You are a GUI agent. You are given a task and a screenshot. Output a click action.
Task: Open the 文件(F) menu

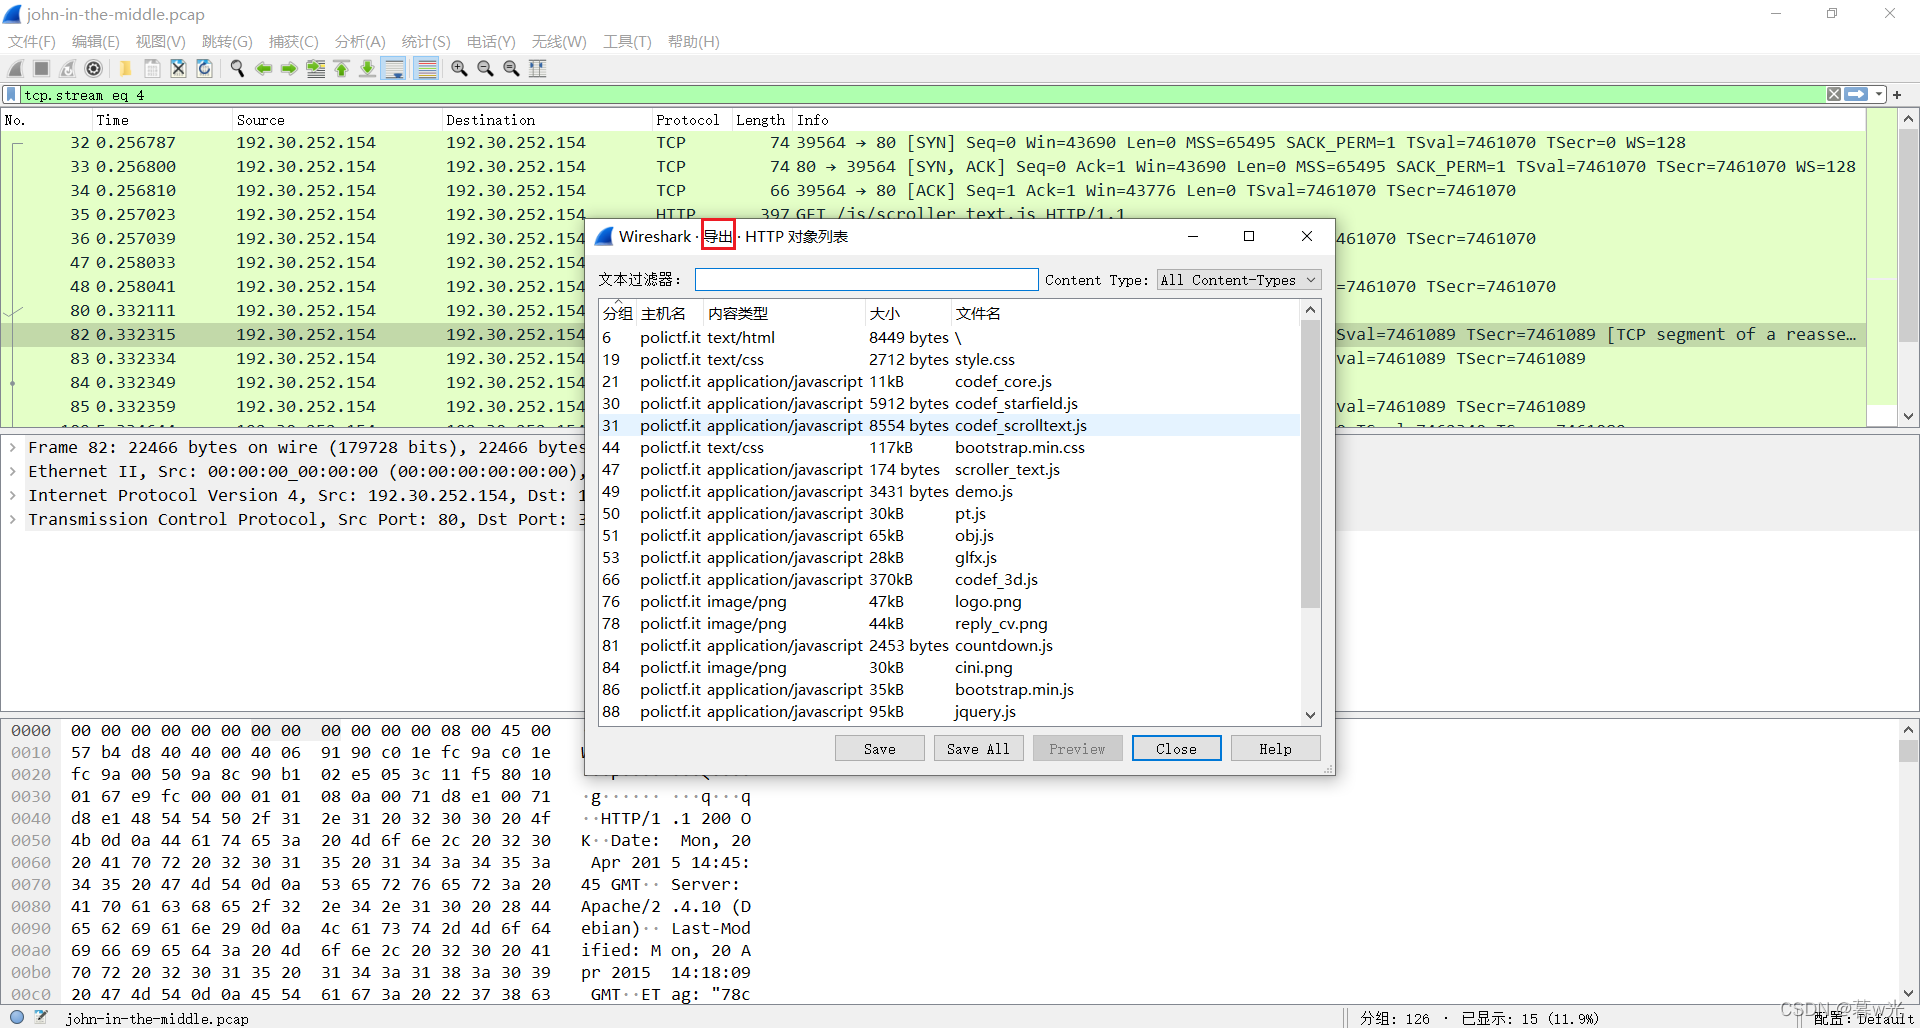click(x=32, y=41)
